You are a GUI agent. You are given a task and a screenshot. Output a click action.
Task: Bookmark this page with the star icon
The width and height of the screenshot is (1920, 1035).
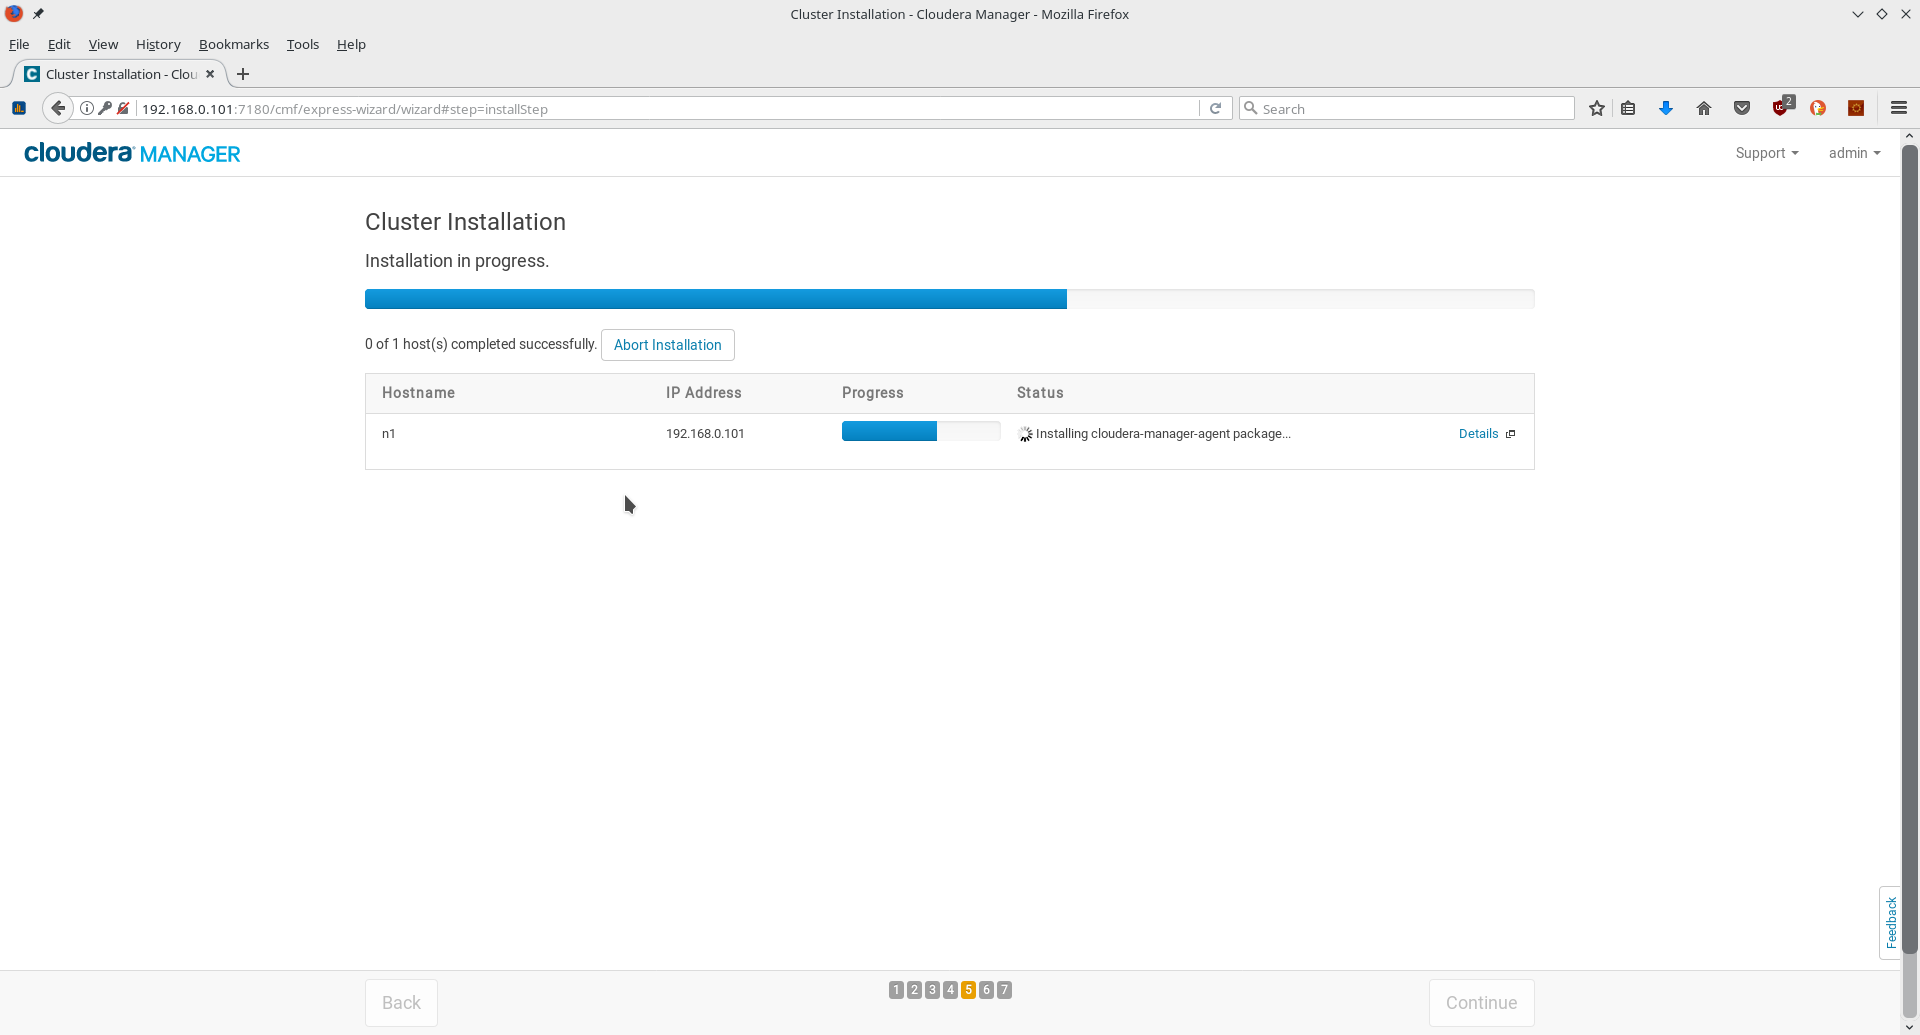point(1597,108)
